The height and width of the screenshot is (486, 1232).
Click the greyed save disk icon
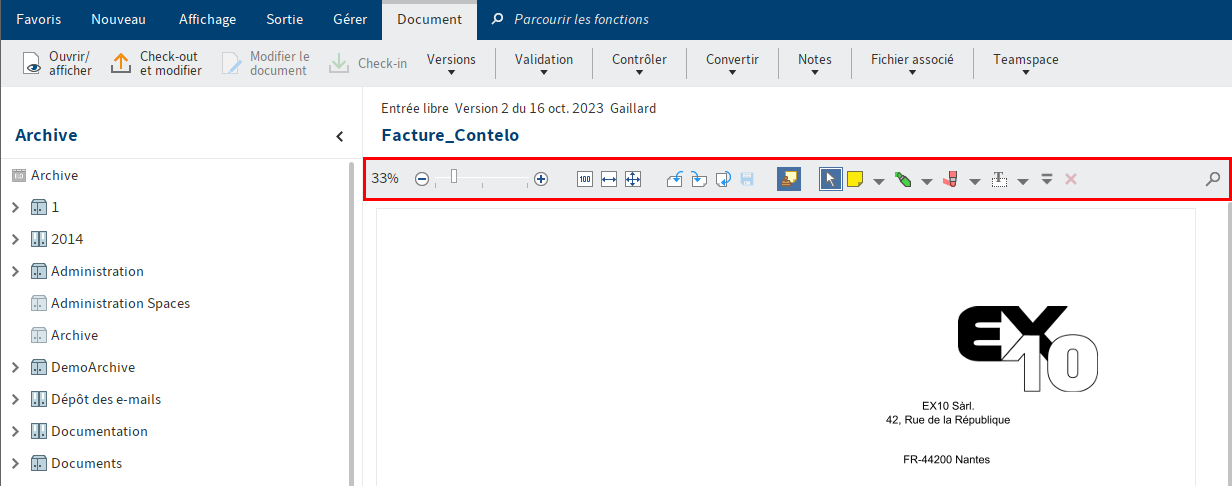(x=747, y=179)
